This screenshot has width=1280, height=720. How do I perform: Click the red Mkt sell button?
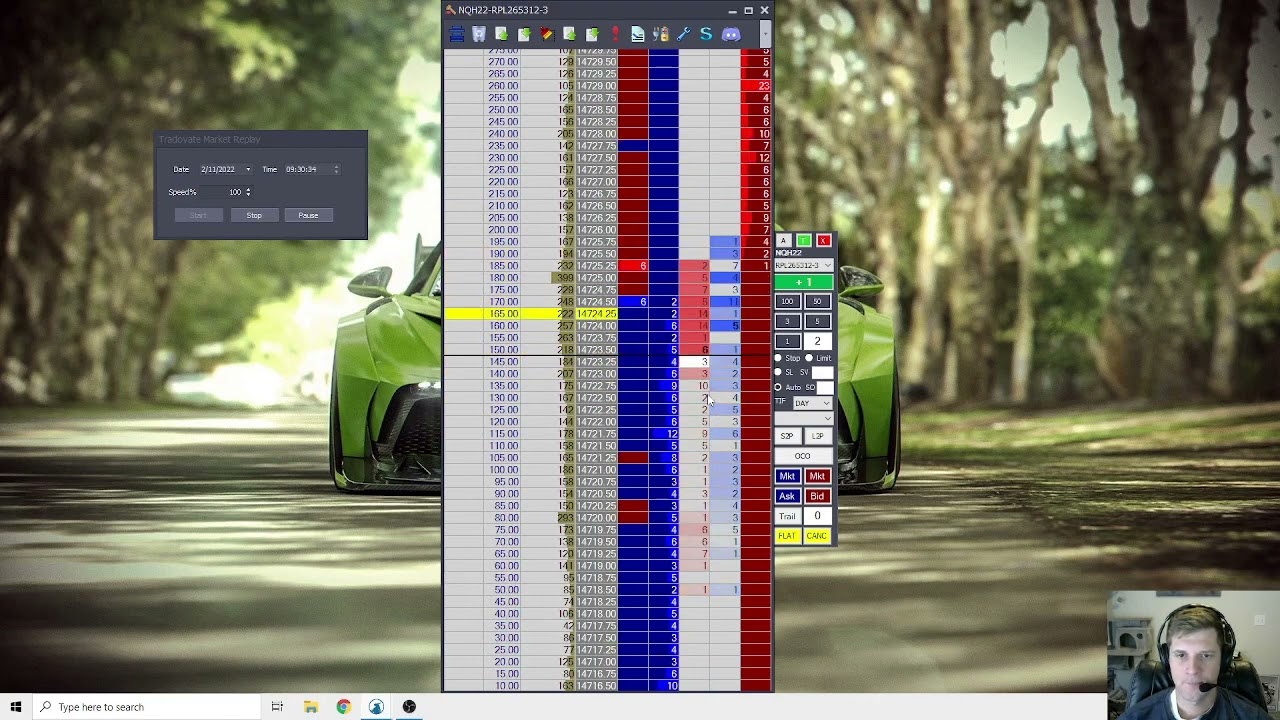(x=817, y=477)
